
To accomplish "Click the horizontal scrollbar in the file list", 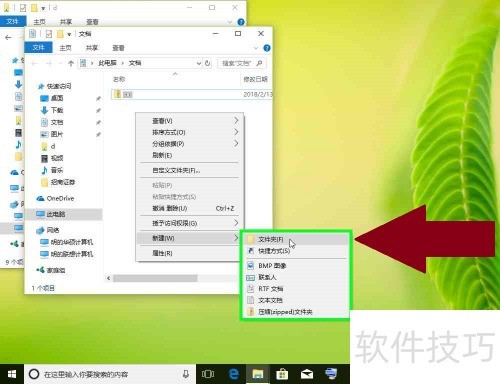I will (155, 278).
